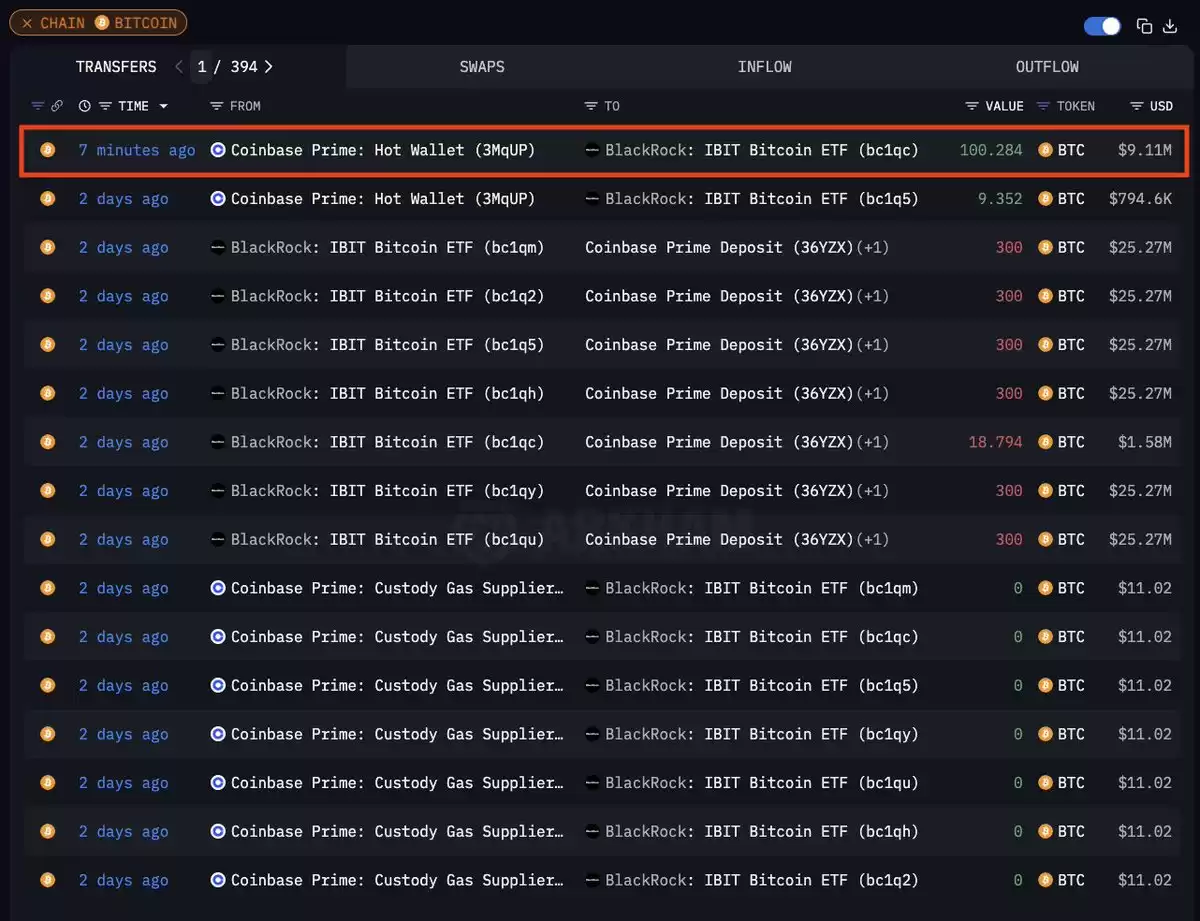Click Bitcoin chain icon in bc1q2 recipient row
1200x921 pixels.
[47, 880]
